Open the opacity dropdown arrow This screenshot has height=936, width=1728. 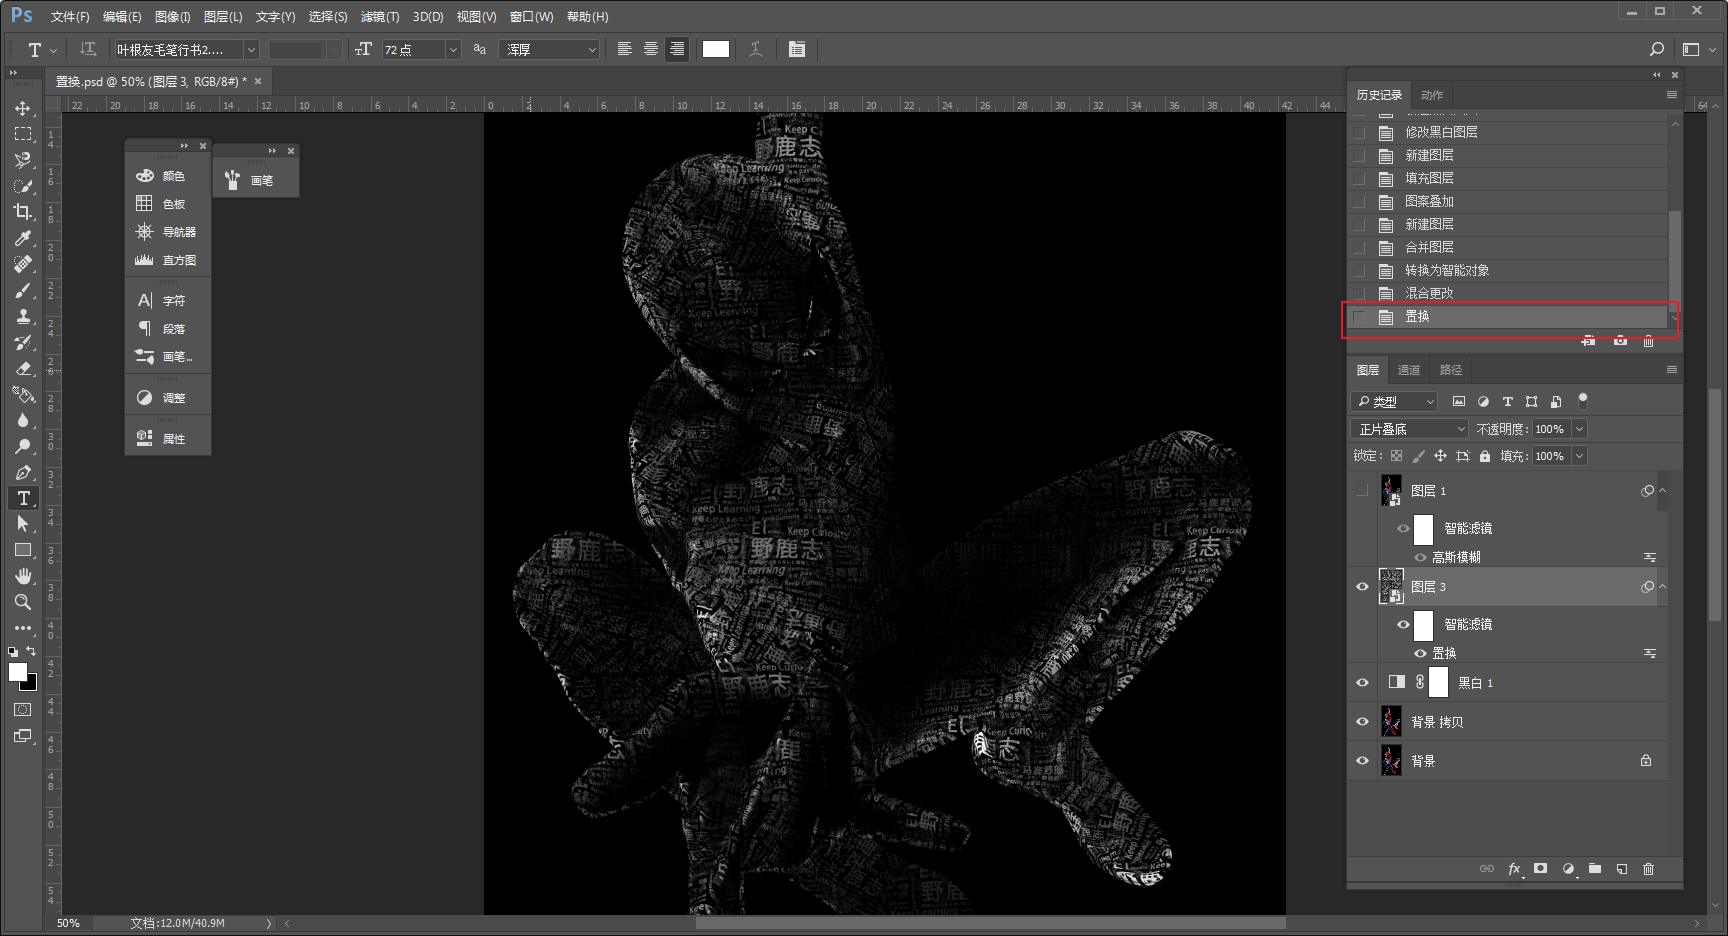(1580, 429)
